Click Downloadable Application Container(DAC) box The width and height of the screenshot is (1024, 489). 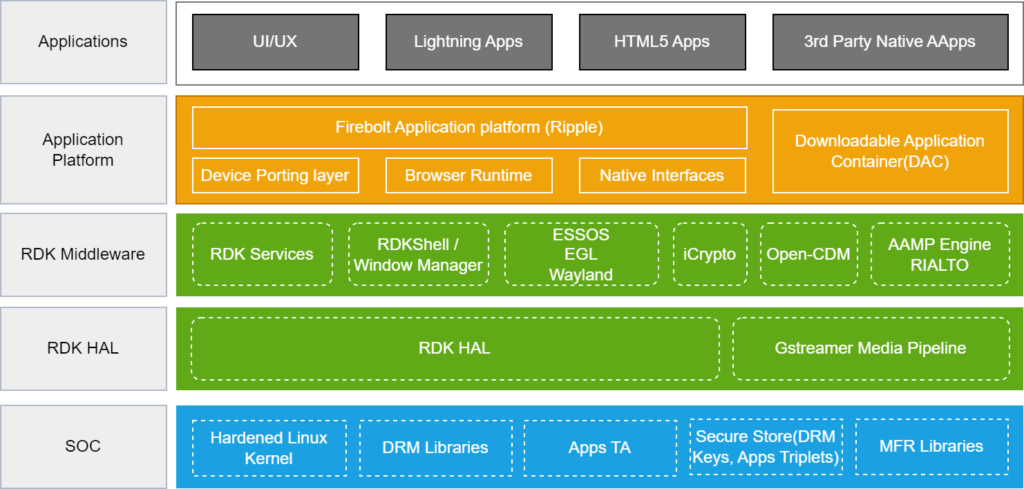coord(889,150)
